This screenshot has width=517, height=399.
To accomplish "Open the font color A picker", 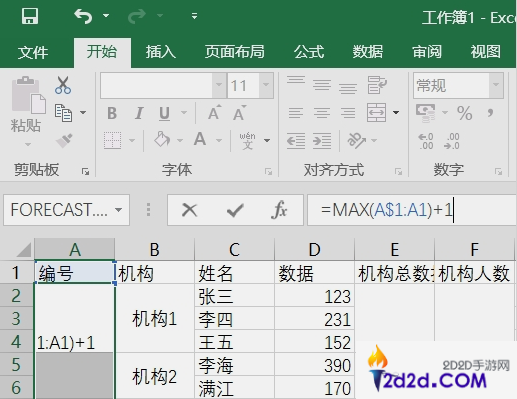I will pos(200,140).
